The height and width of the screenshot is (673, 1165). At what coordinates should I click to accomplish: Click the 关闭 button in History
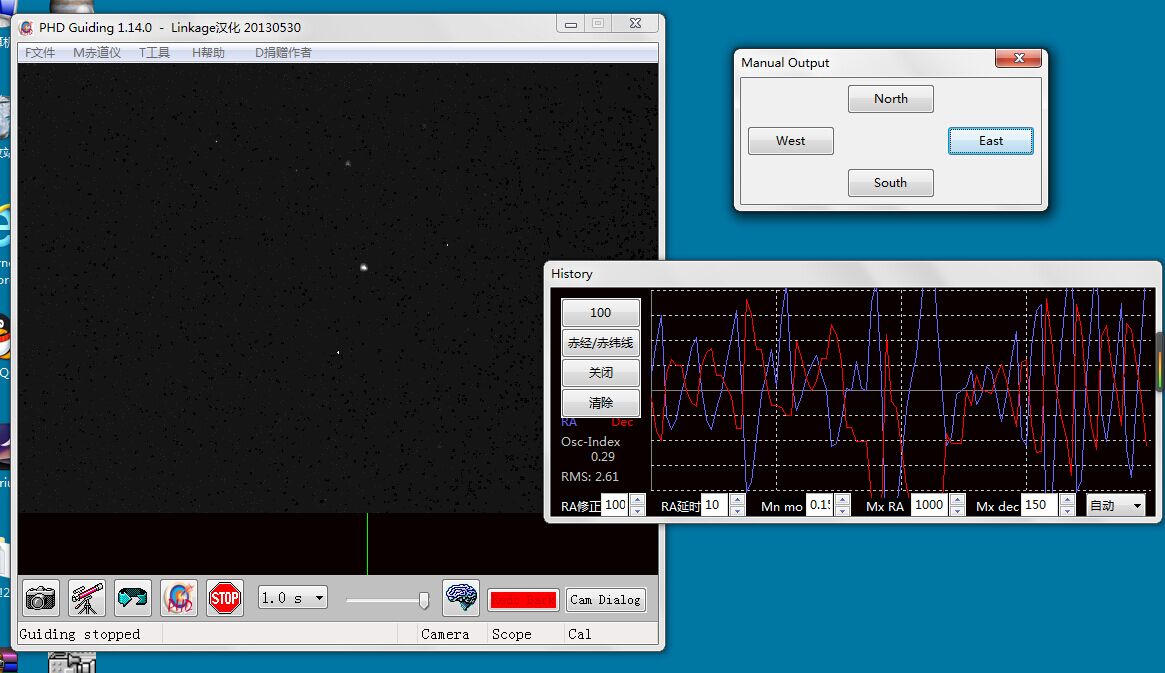point(600,373)
